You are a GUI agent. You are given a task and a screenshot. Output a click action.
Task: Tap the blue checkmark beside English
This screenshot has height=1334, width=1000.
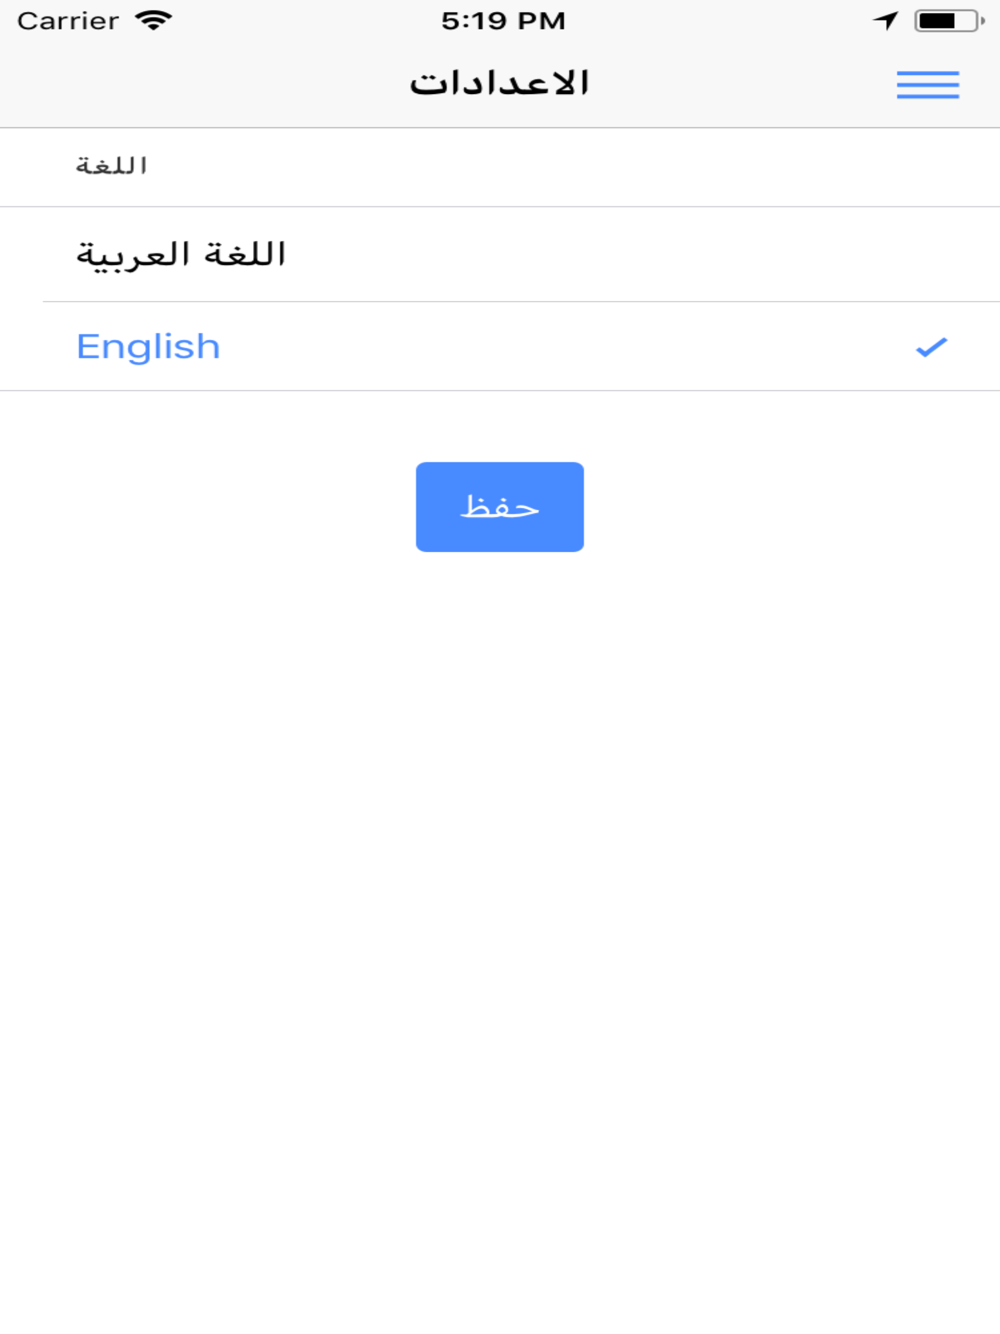pyautogui.click(x=931, y=347)
